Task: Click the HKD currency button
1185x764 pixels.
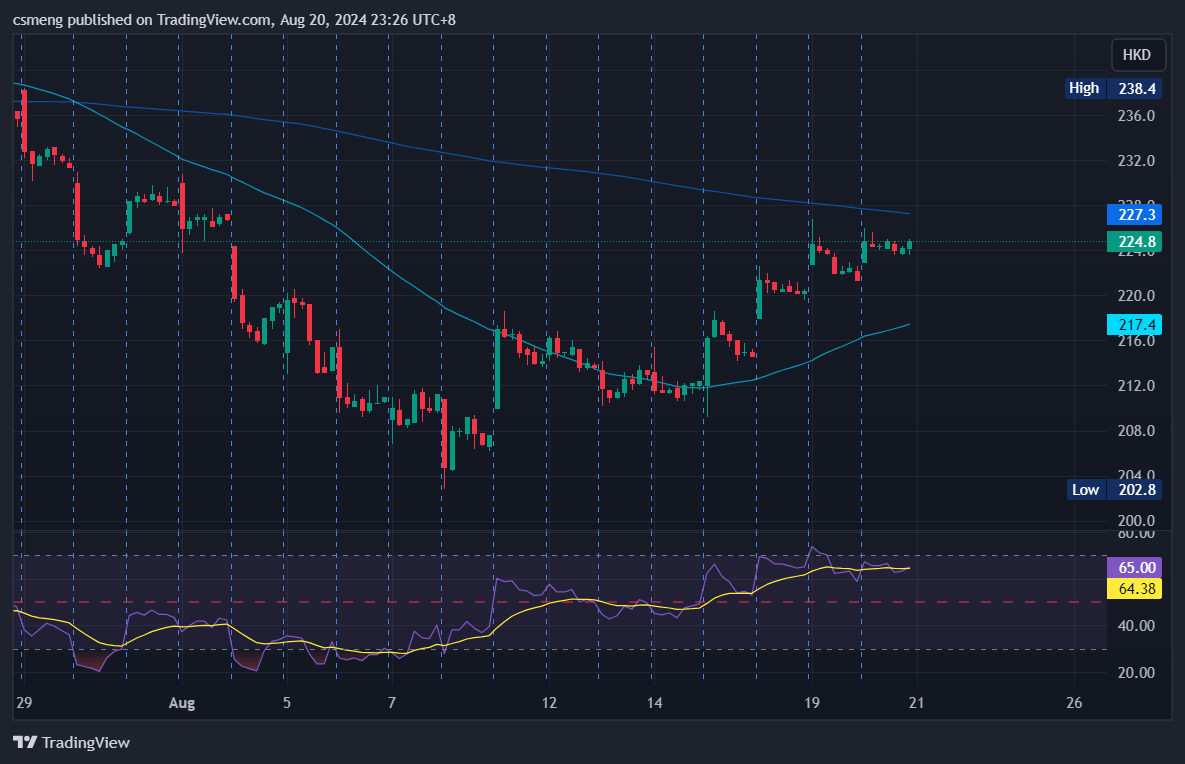Action: click(1136, 55)
